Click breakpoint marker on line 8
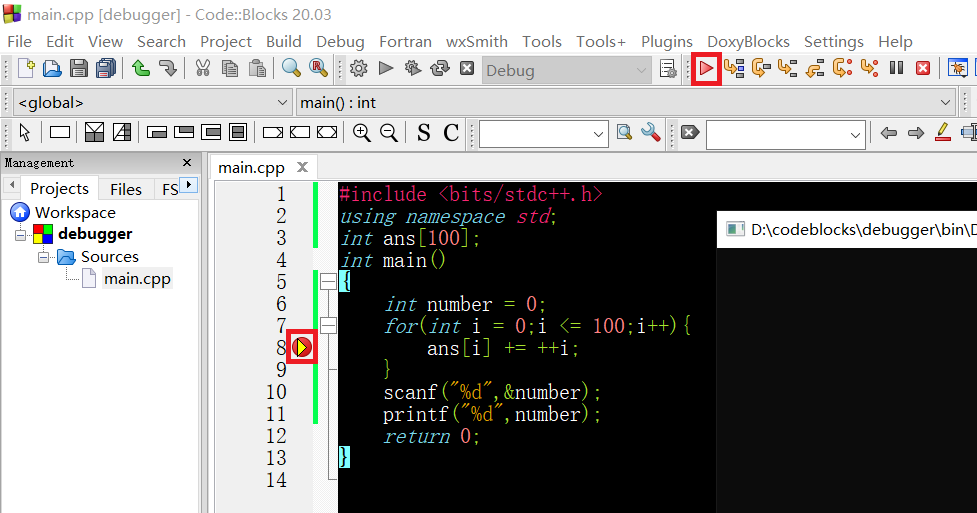Screen dimensions: 977x513 [302, 347]
